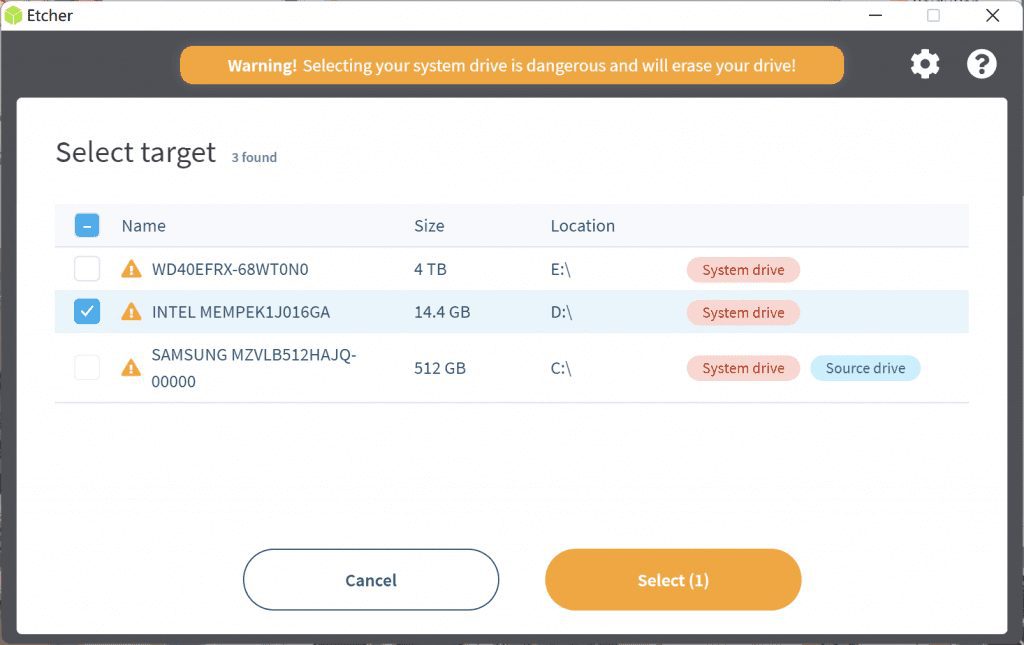Click the orange system drive warning banner

[512, 66]
